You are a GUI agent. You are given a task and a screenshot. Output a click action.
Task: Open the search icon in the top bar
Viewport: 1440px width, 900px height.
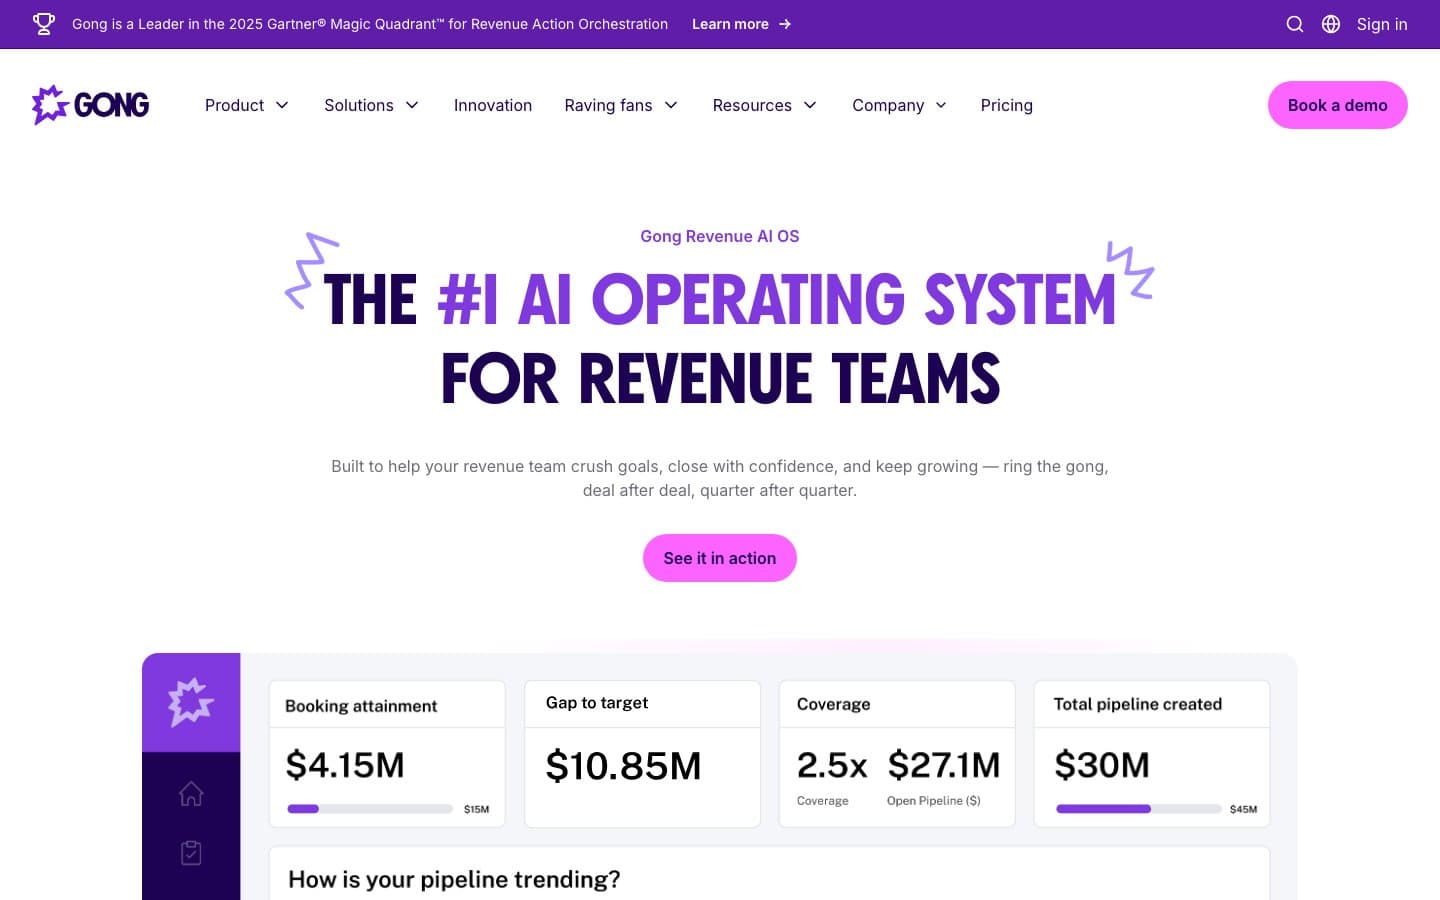pyautogui.click(x=1295, y=24)
